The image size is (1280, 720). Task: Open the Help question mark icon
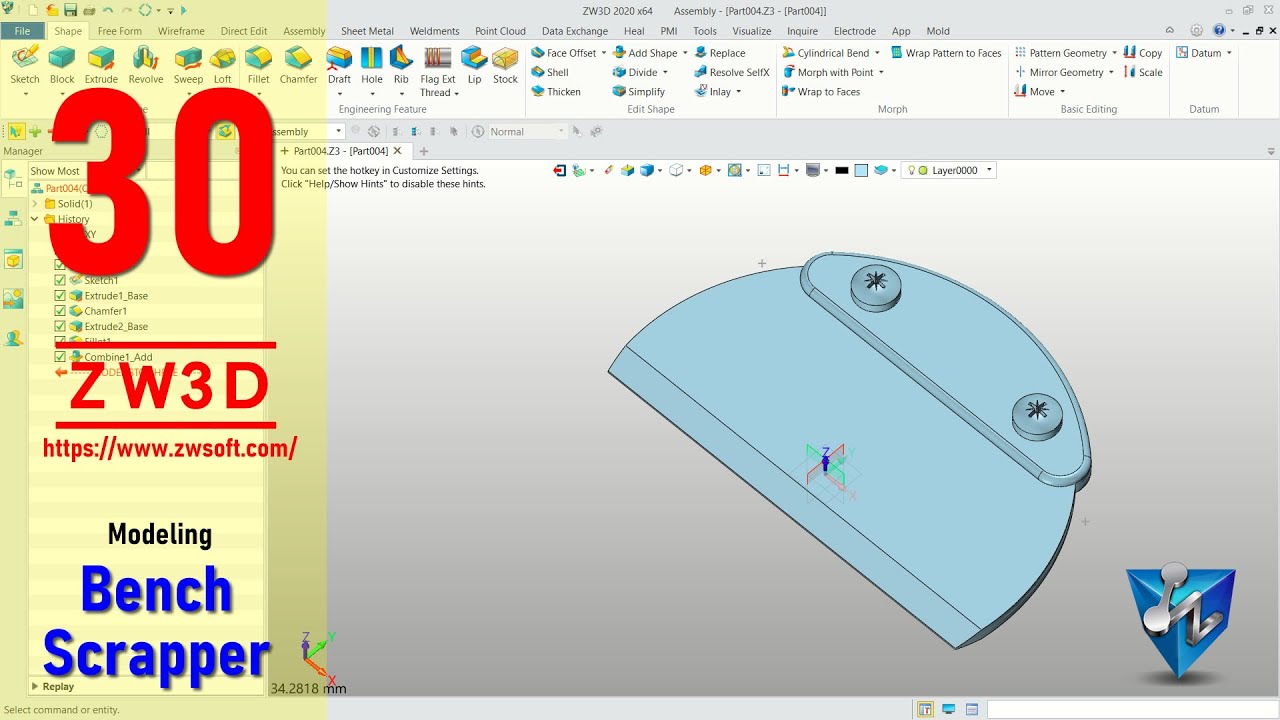point(1218,30)
